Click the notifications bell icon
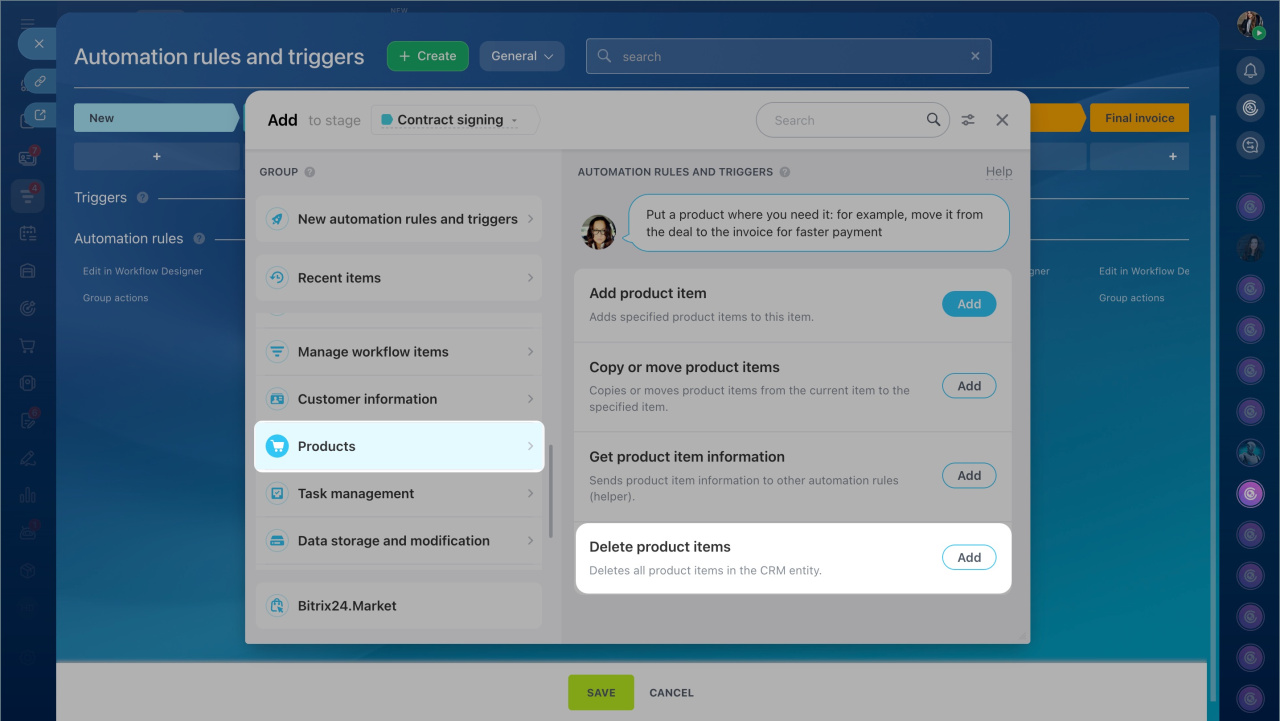Image resolution: width=1280 pixels, height=721 pixels. click(1250, 70)
